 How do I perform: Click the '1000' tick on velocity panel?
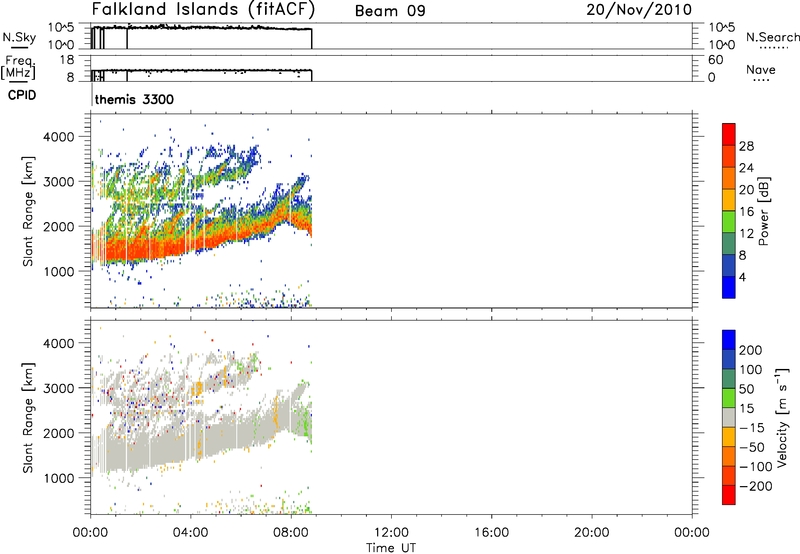(58, 478)
